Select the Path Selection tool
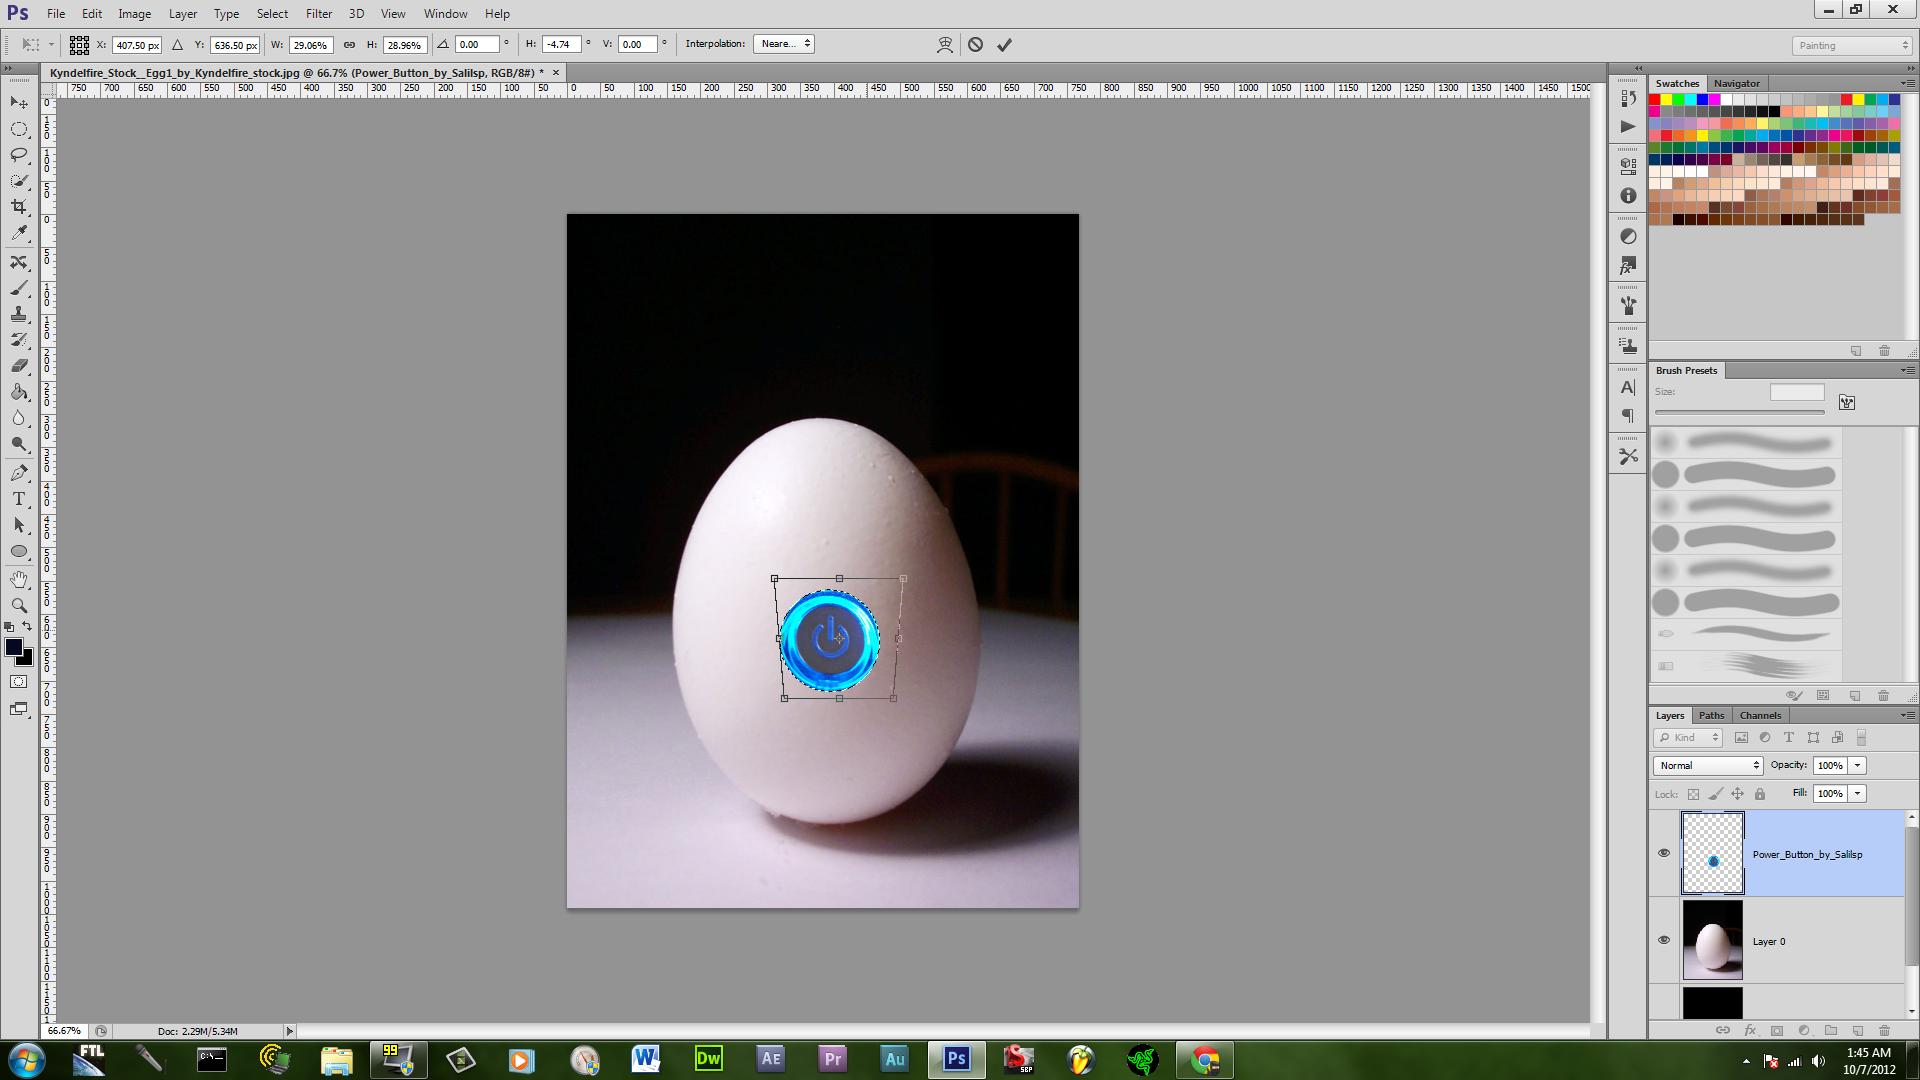Viewport: 1920px width, 1080px height. 19,525
